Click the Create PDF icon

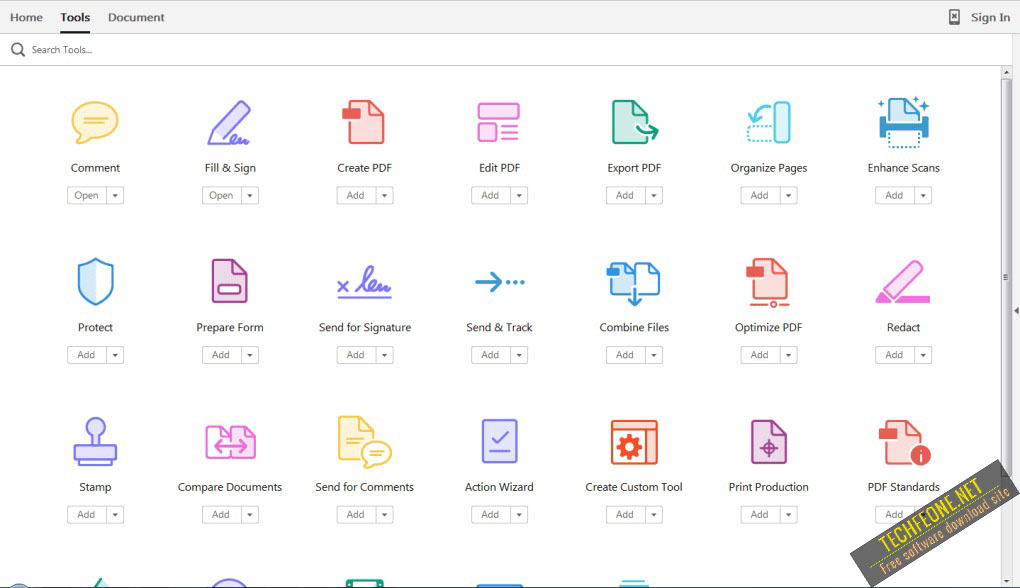(x=364, y=122)
